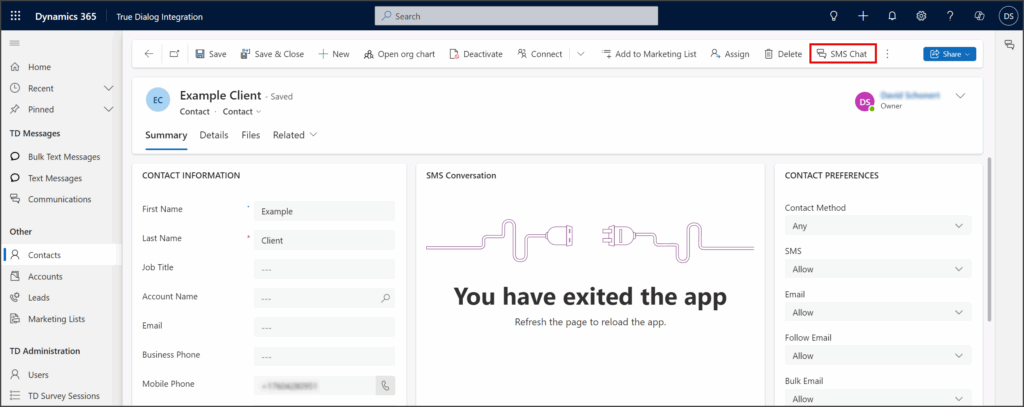Assign the contact record
The width and height of the screenshot is (1024, 407).
click(730, 54)
